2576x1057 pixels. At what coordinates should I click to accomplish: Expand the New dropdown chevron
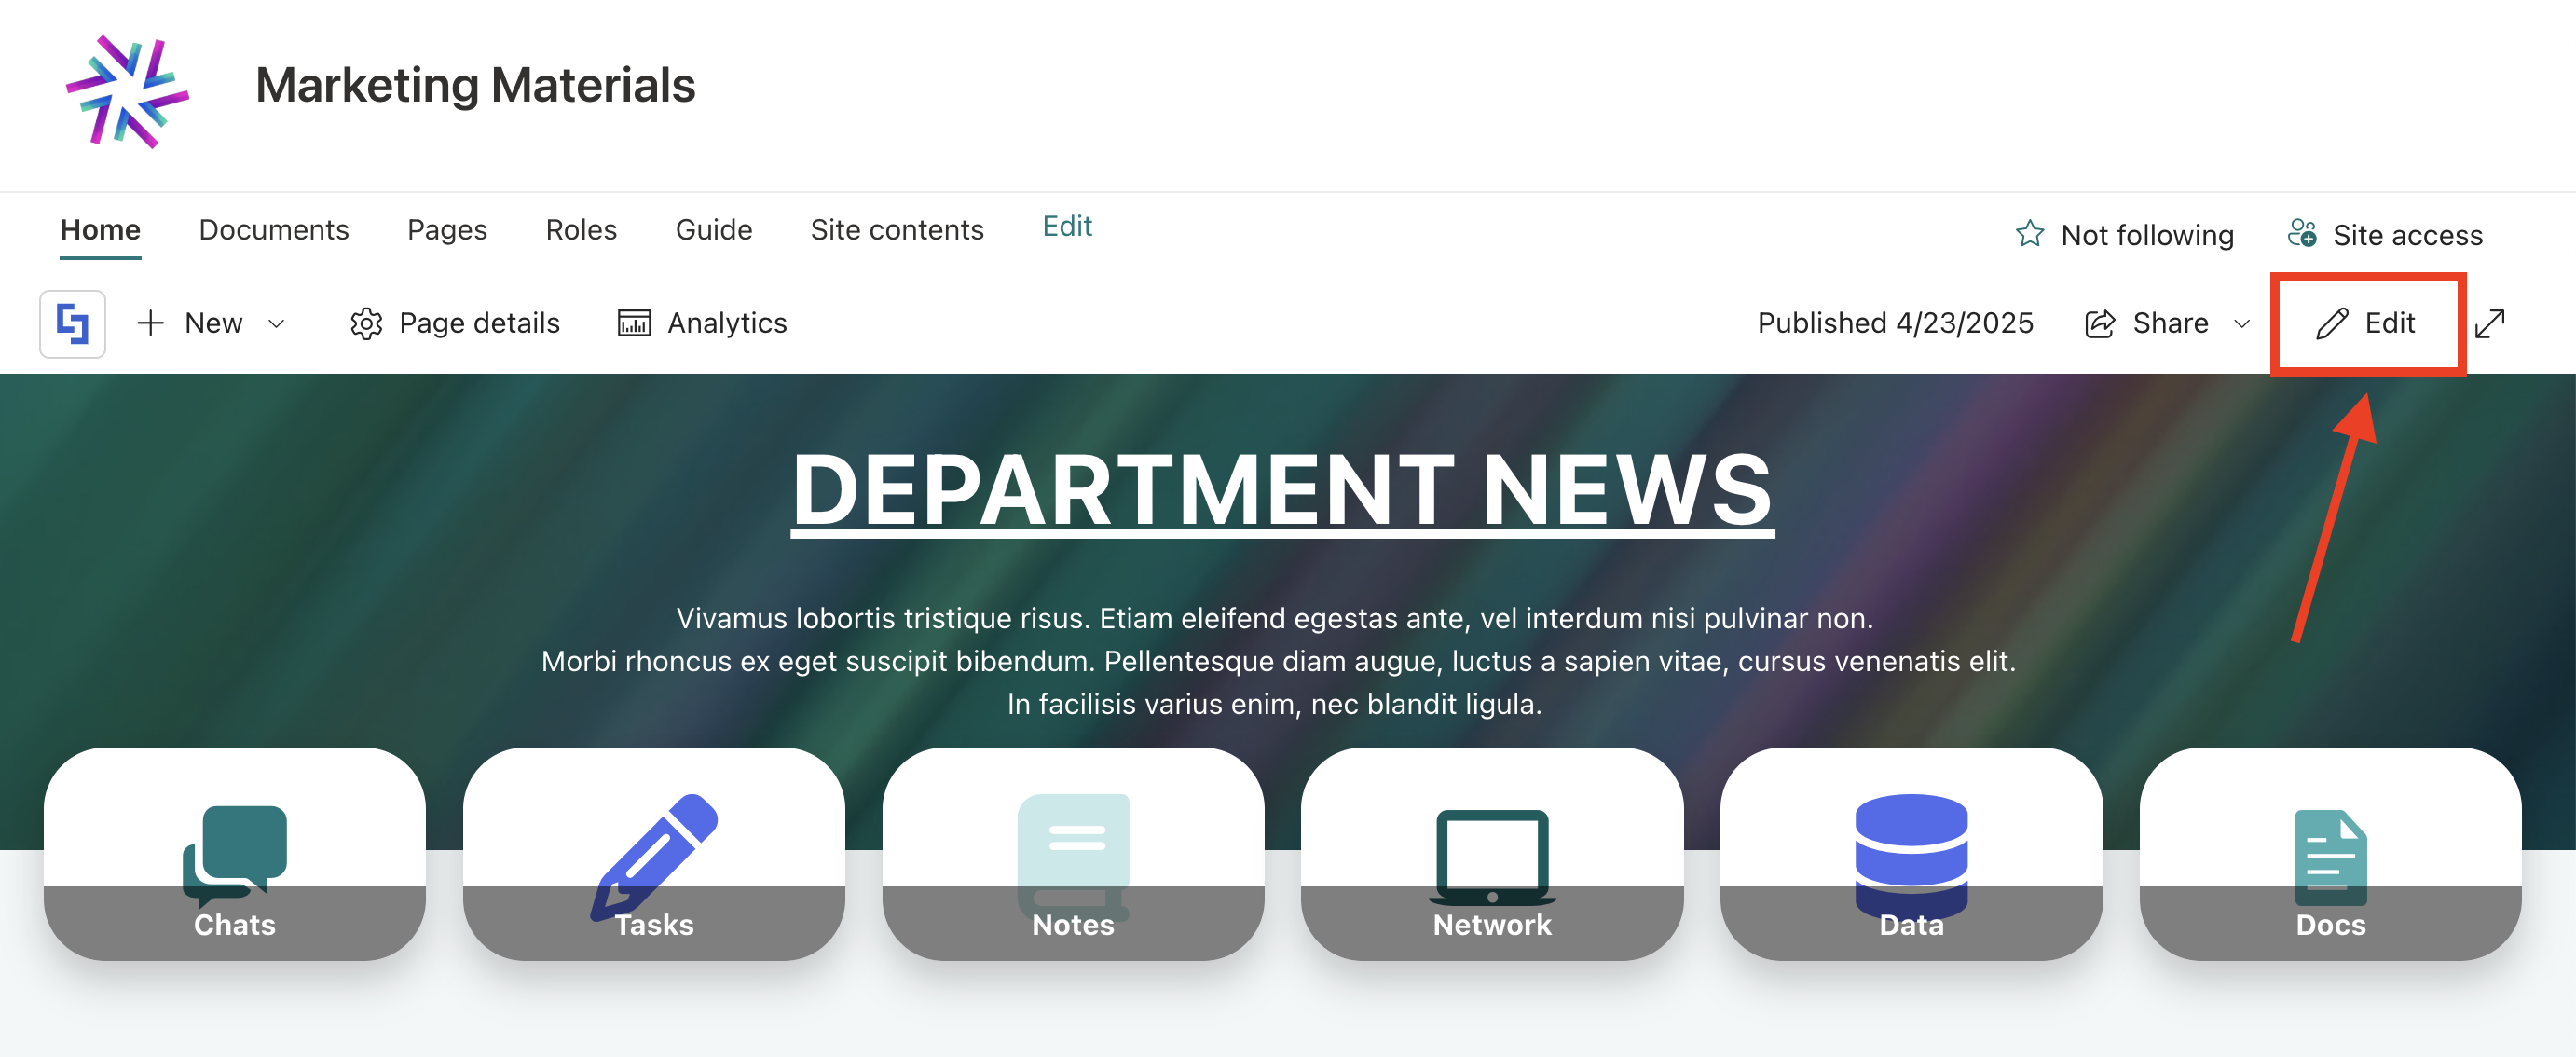(x=277, y=324)
